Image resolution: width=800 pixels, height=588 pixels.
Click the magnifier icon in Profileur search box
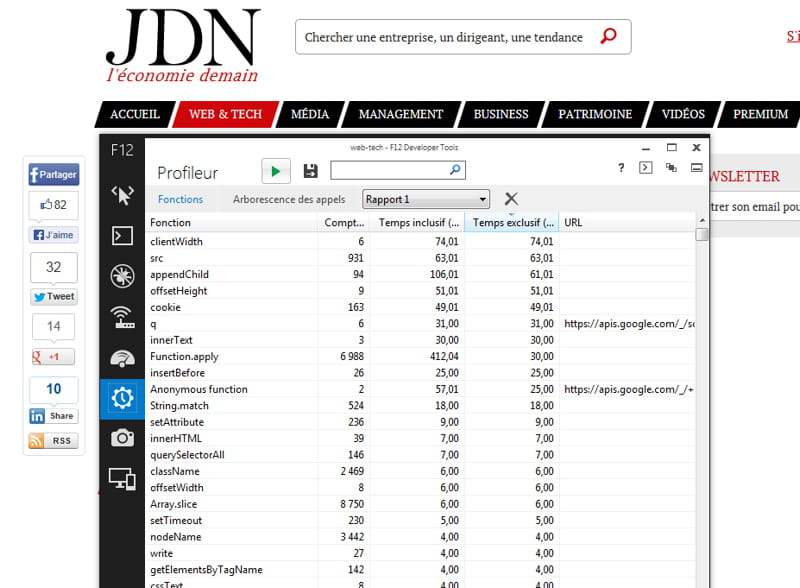pyautogui.click(x=455, y=169)
